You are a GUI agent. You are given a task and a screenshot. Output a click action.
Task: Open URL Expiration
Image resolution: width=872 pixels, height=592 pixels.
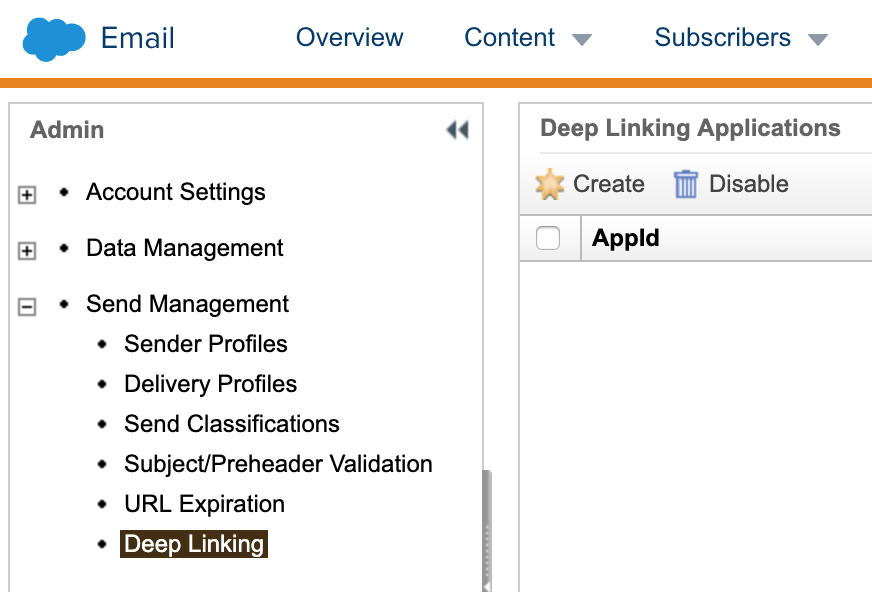pyautogui.click(x=205, y=504)
